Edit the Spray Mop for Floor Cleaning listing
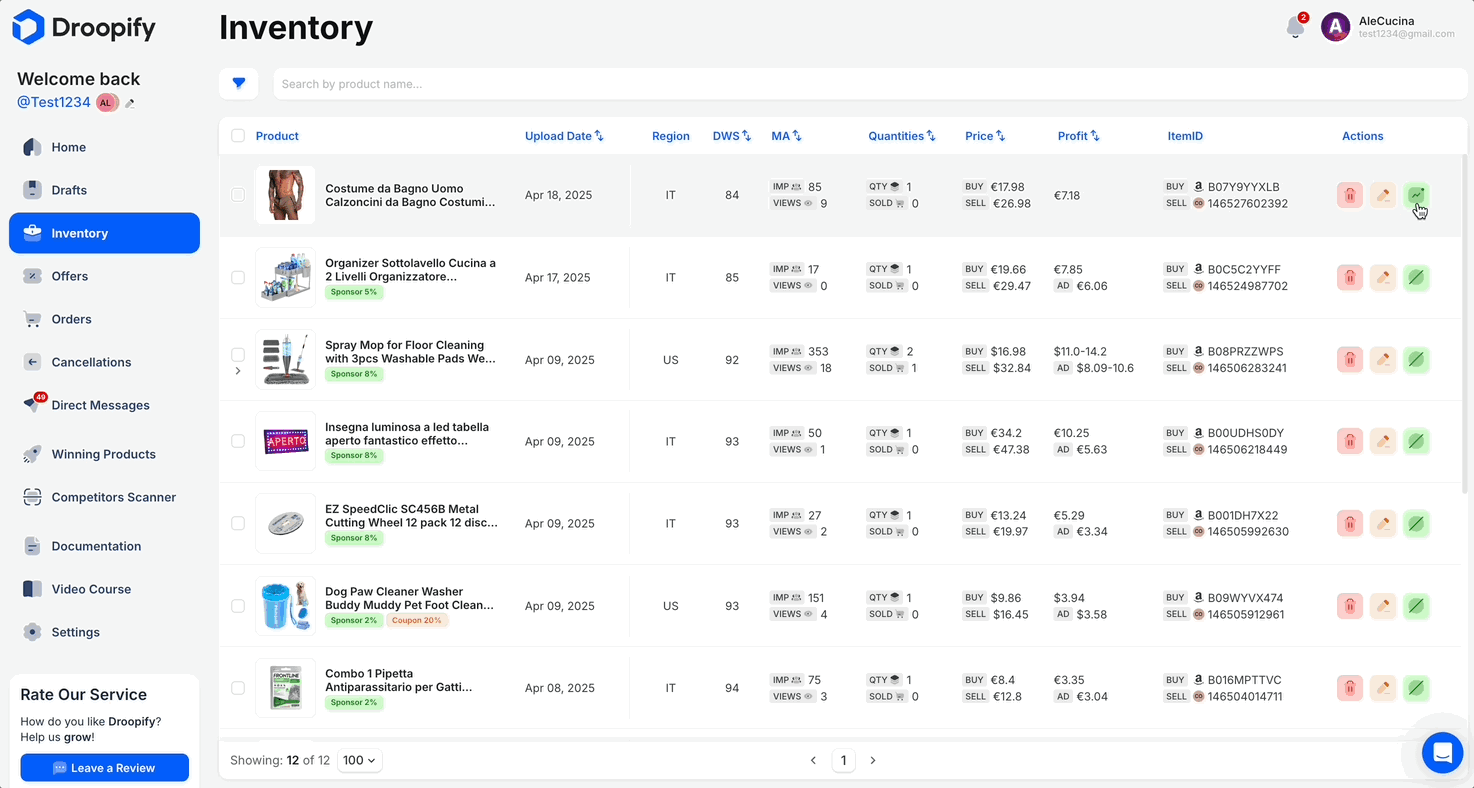Screen dimensions: 1474x788 (x=1383, y=359)
